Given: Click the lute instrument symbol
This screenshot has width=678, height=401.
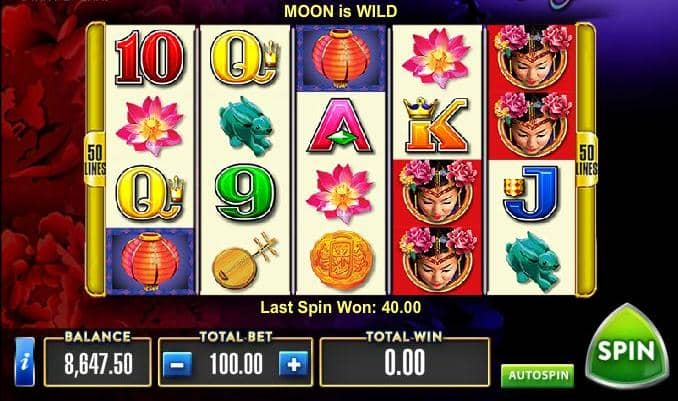Looking at the screenshot, I should point(245,260).
